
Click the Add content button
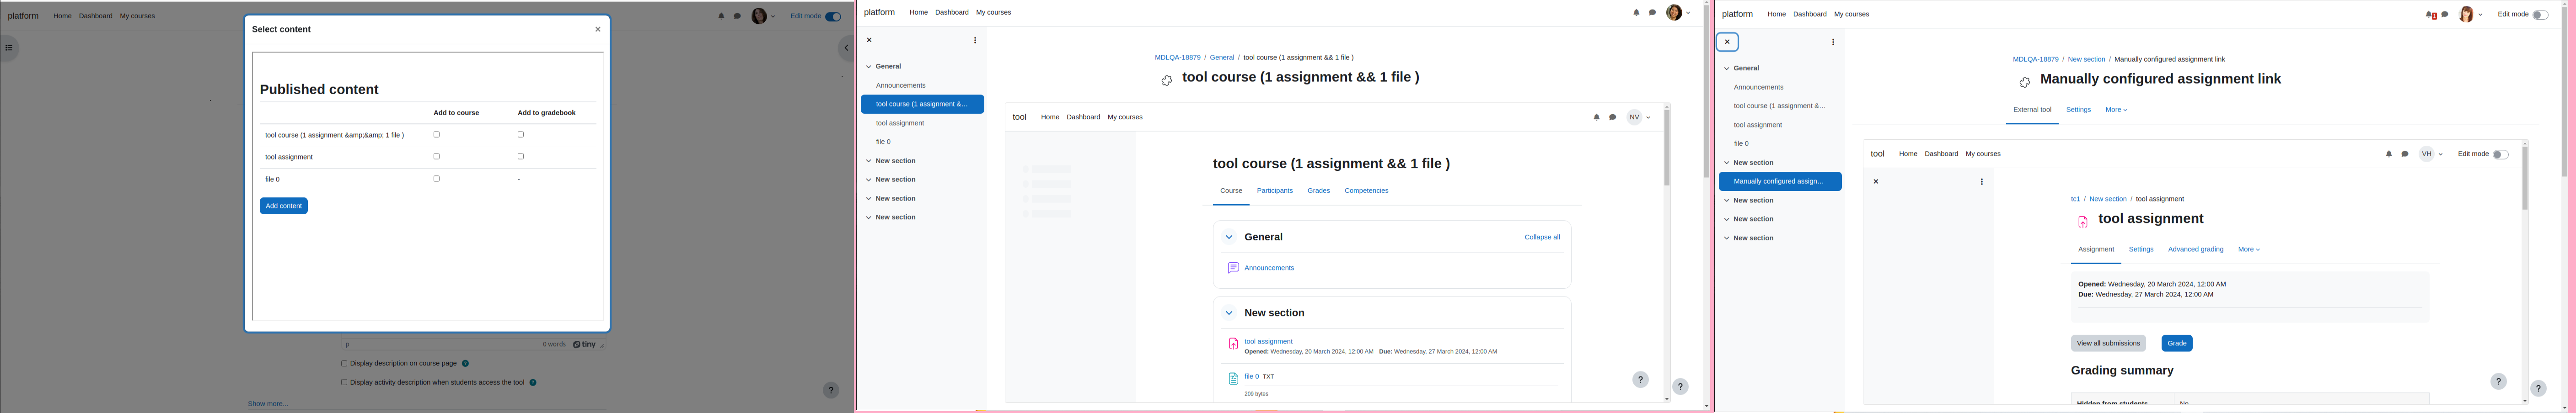[x=284, y=206]
